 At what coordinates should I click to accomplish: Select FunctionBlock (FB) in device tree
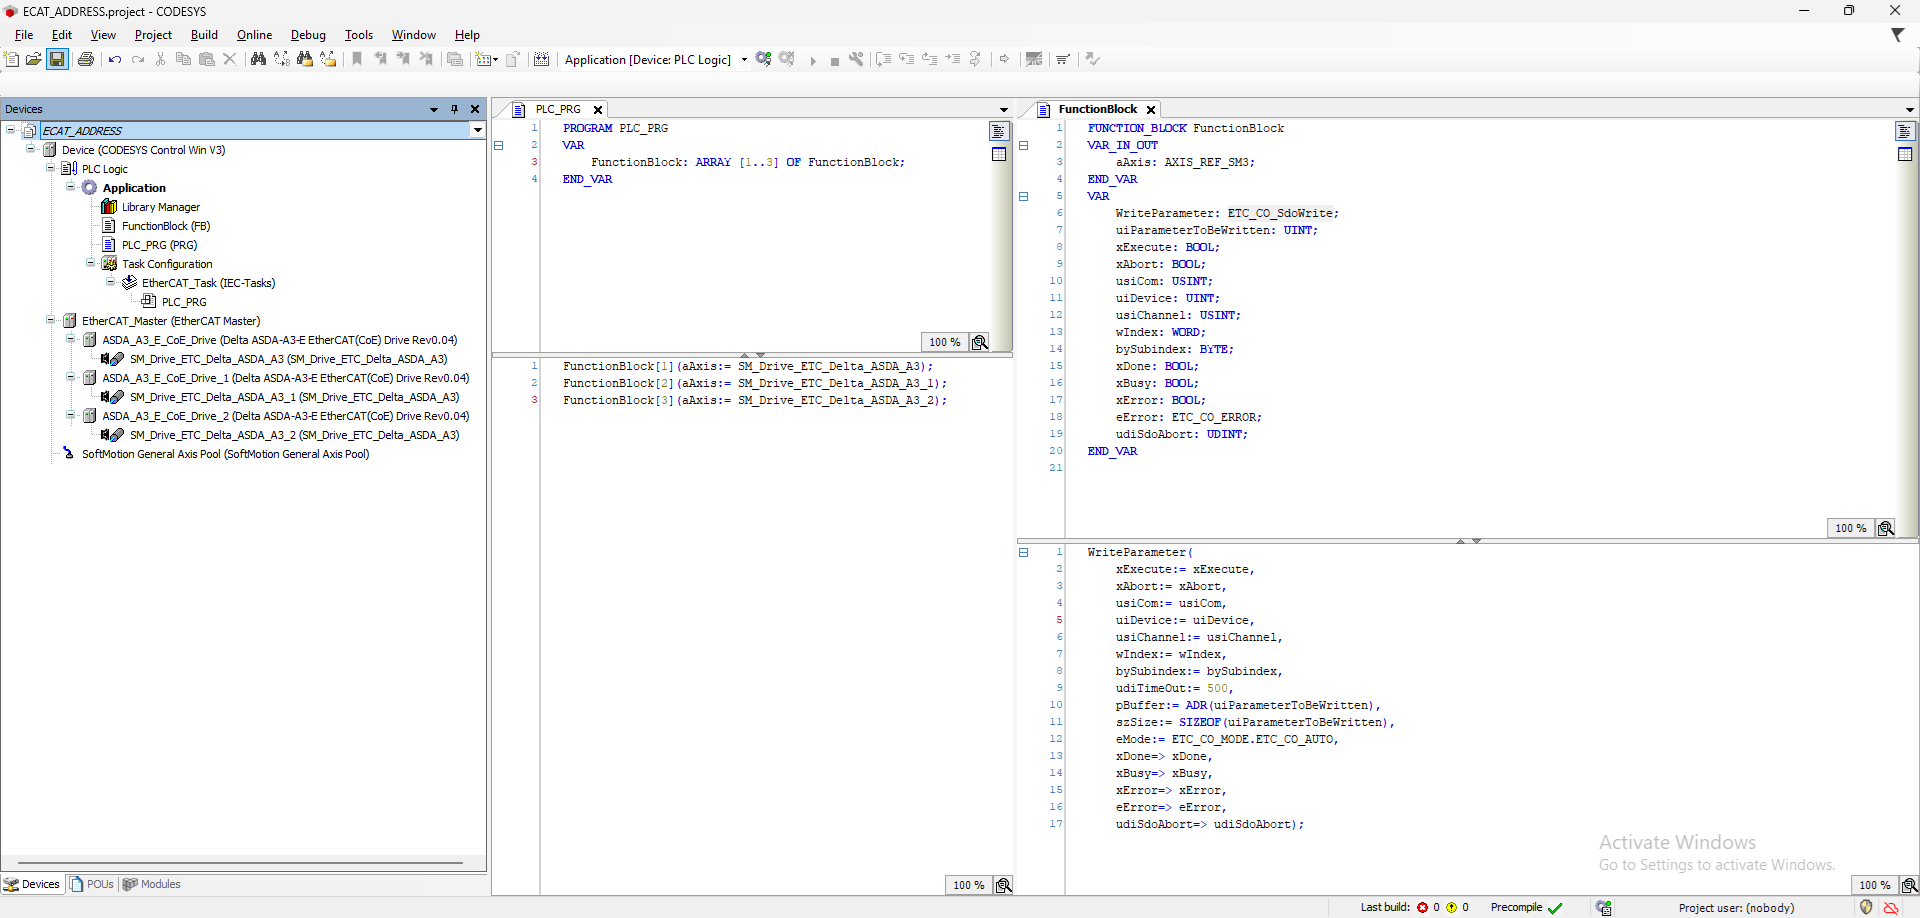(x=165, y=226)
